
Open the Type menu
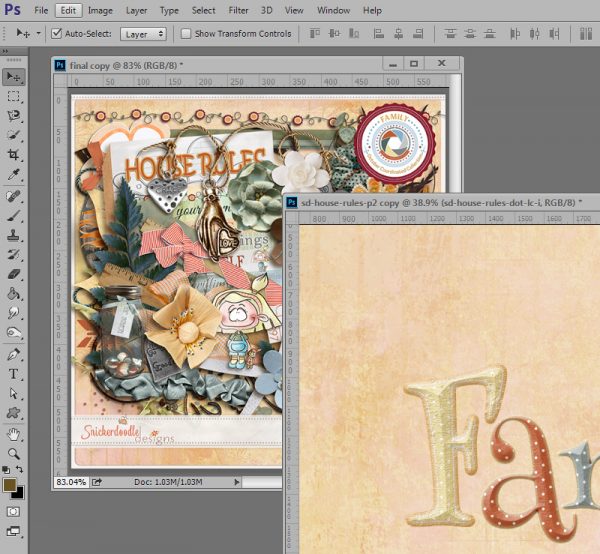point(169,10)
